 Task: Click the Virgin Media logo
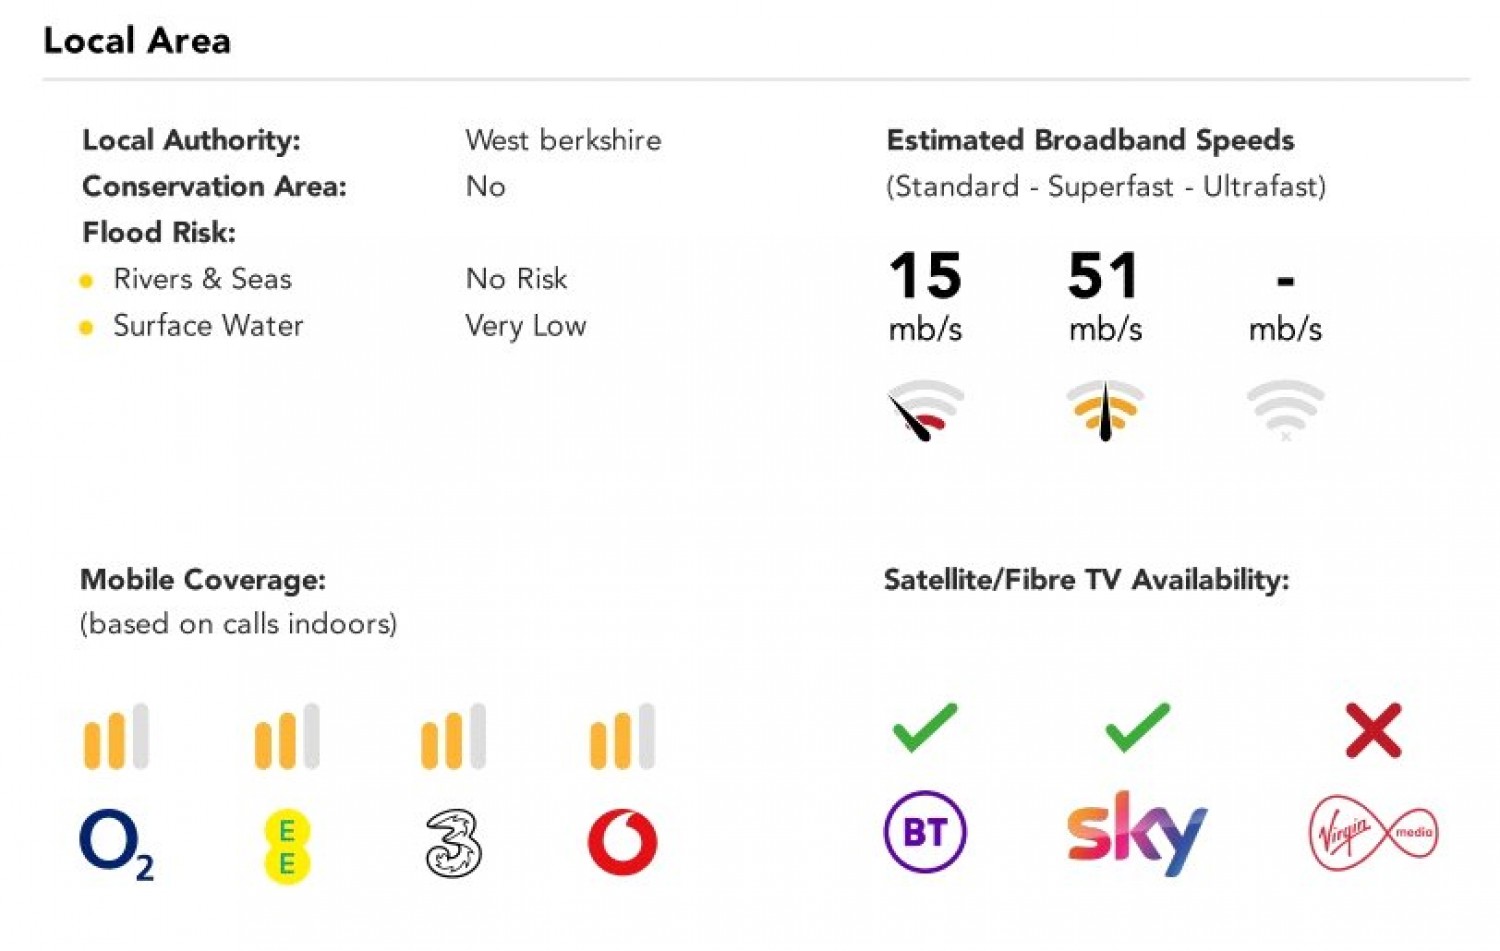(1373, 832)
